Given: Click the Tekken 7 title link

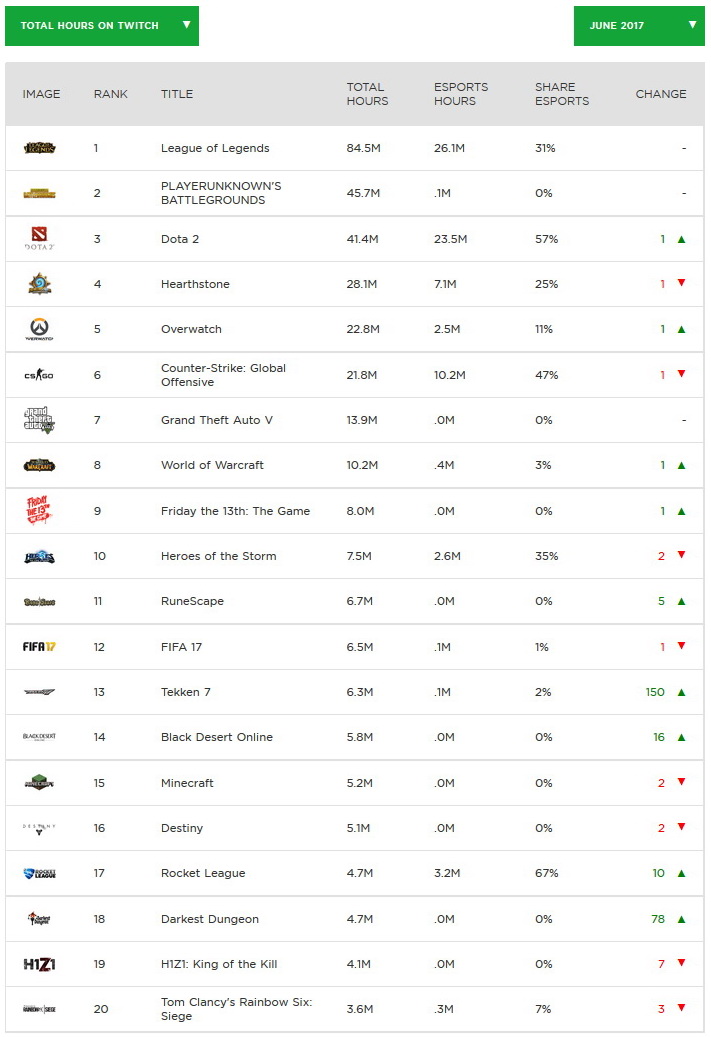Looking at the screenshot, I should click(x=186, y=692).
